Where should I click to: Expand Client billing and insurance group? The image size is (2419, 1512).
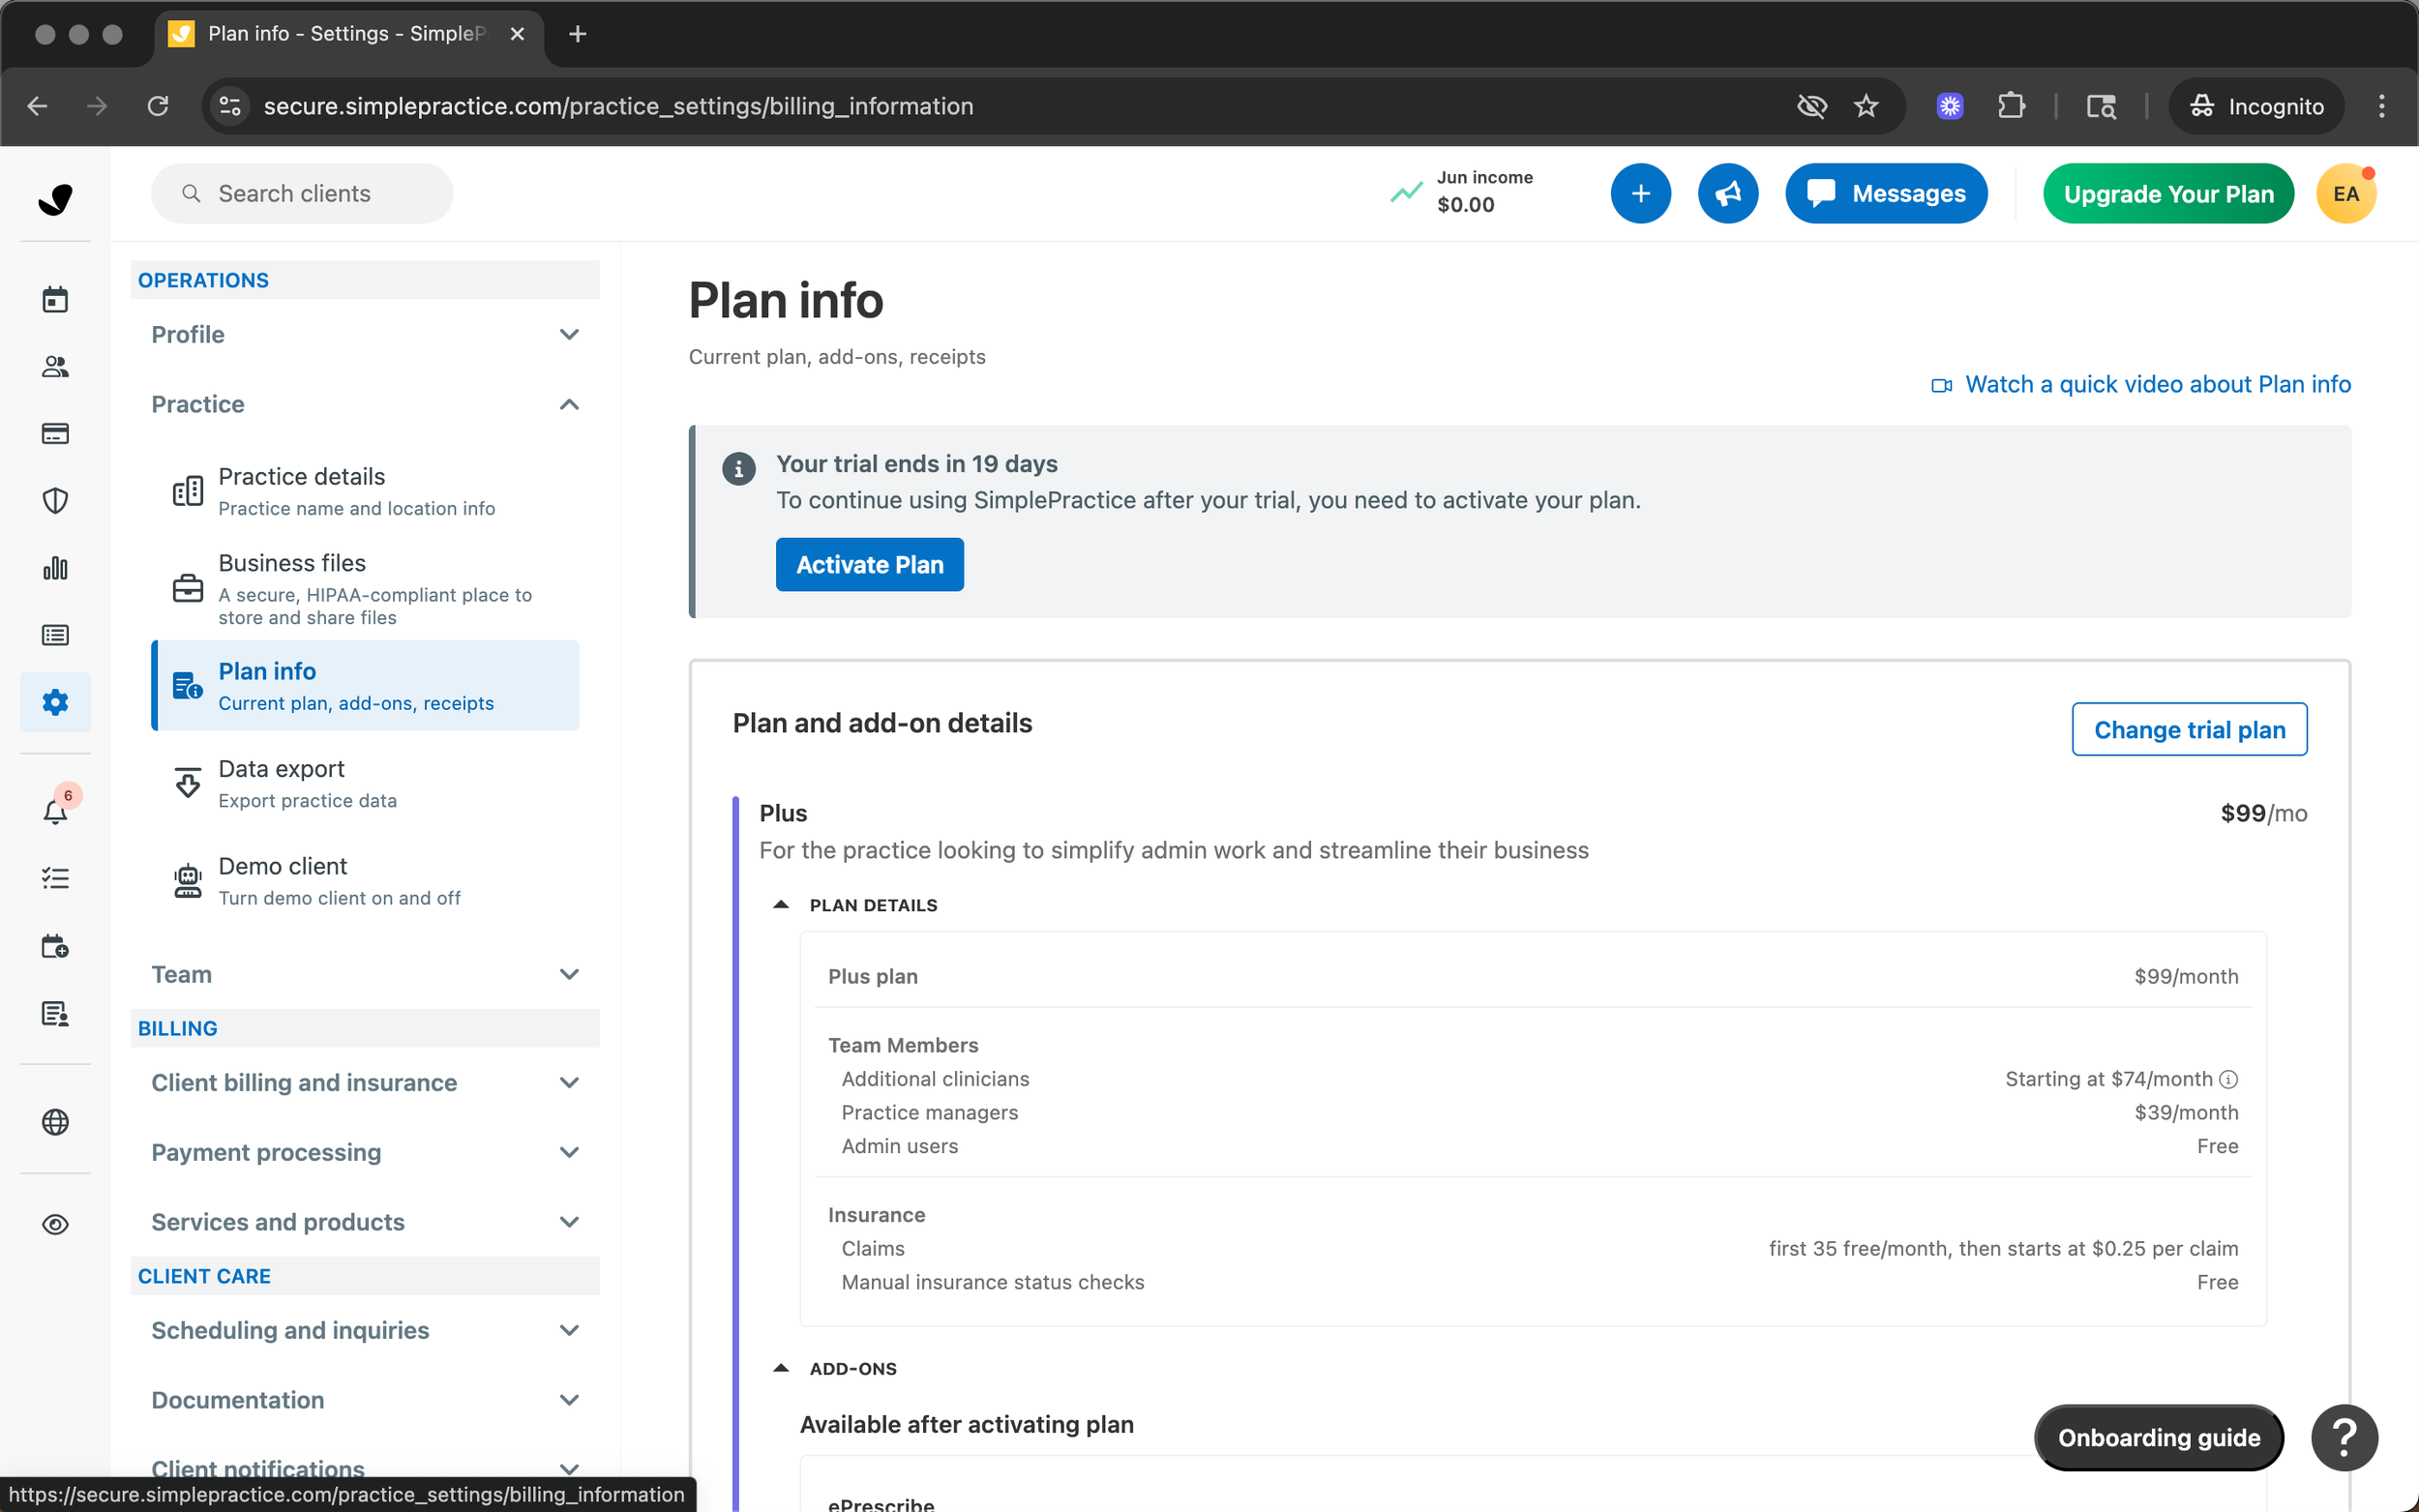click(365, 1082)
